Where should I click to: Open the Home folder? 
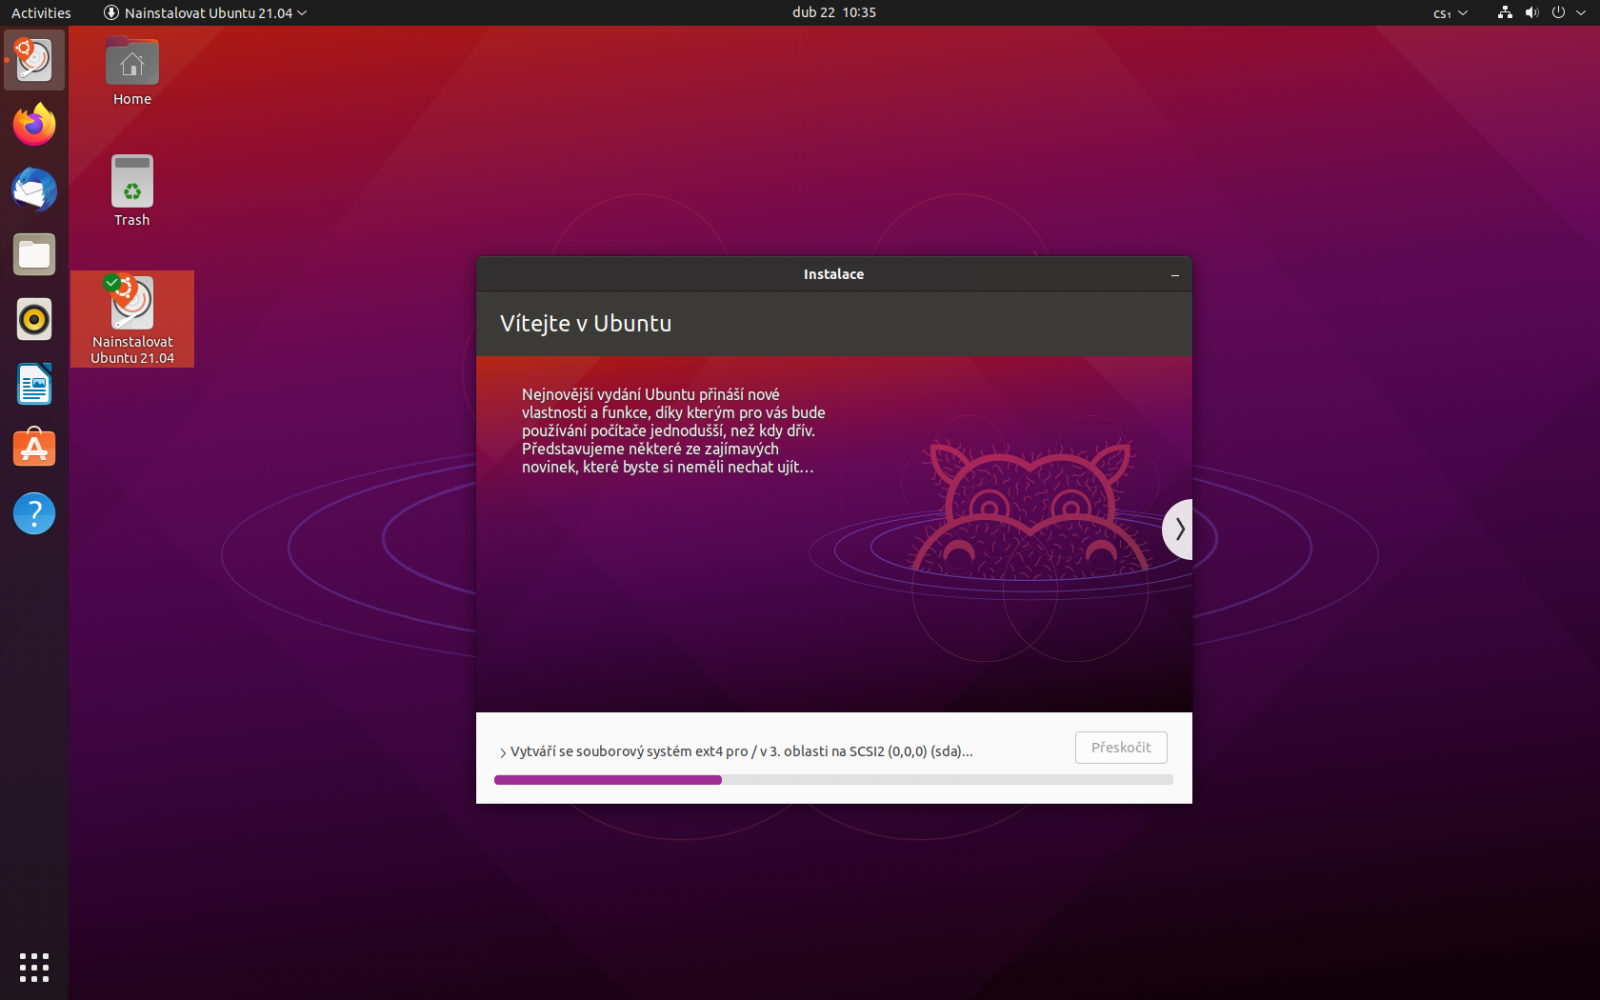pos(131,68)
